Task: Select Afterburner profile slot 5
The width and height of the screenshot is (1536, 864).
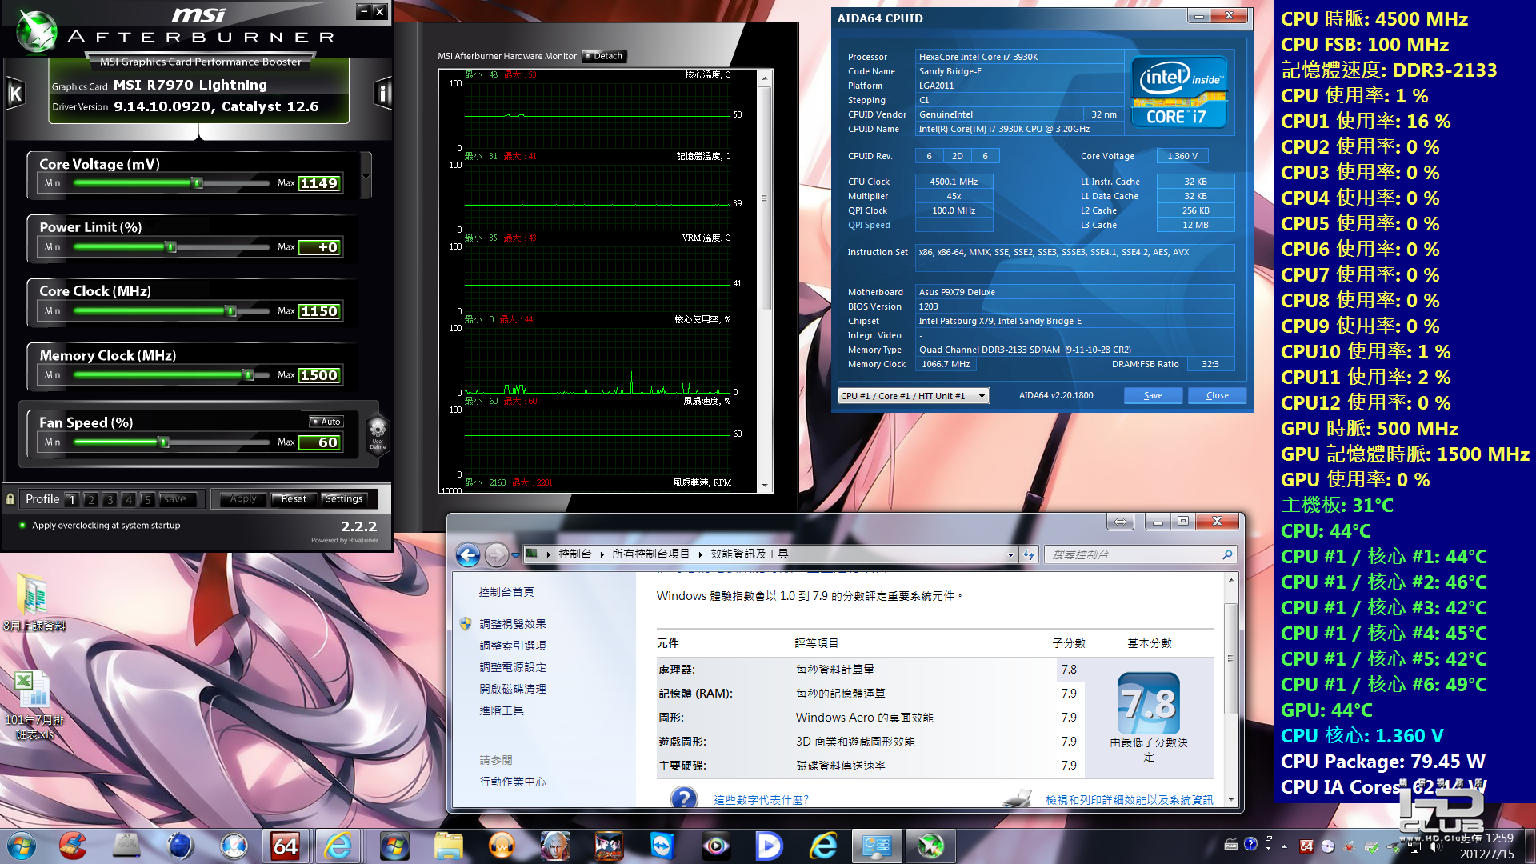Action: pyautogui.click(x=147, y=499)
